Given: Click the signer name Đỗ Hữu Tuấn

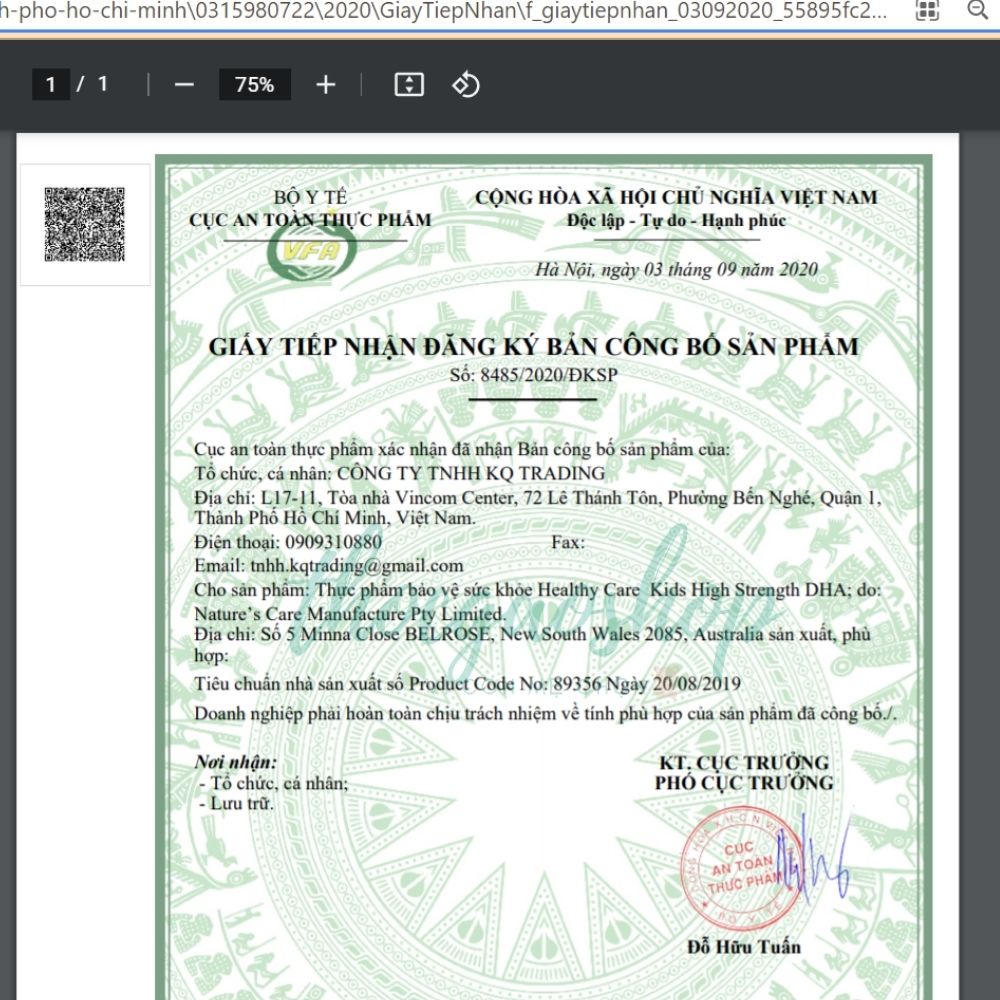Looking at the screenshot, I should point(743,946).
